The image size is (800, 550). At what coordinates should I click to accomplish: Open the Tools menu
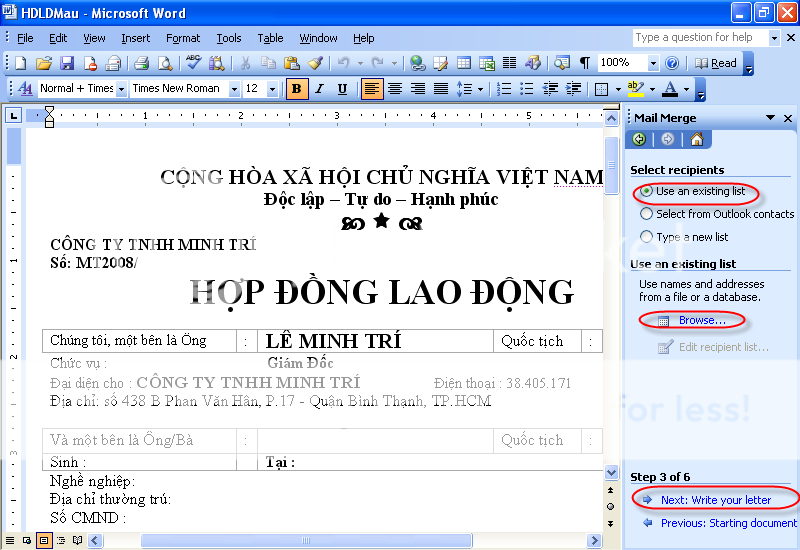[229, 38]
